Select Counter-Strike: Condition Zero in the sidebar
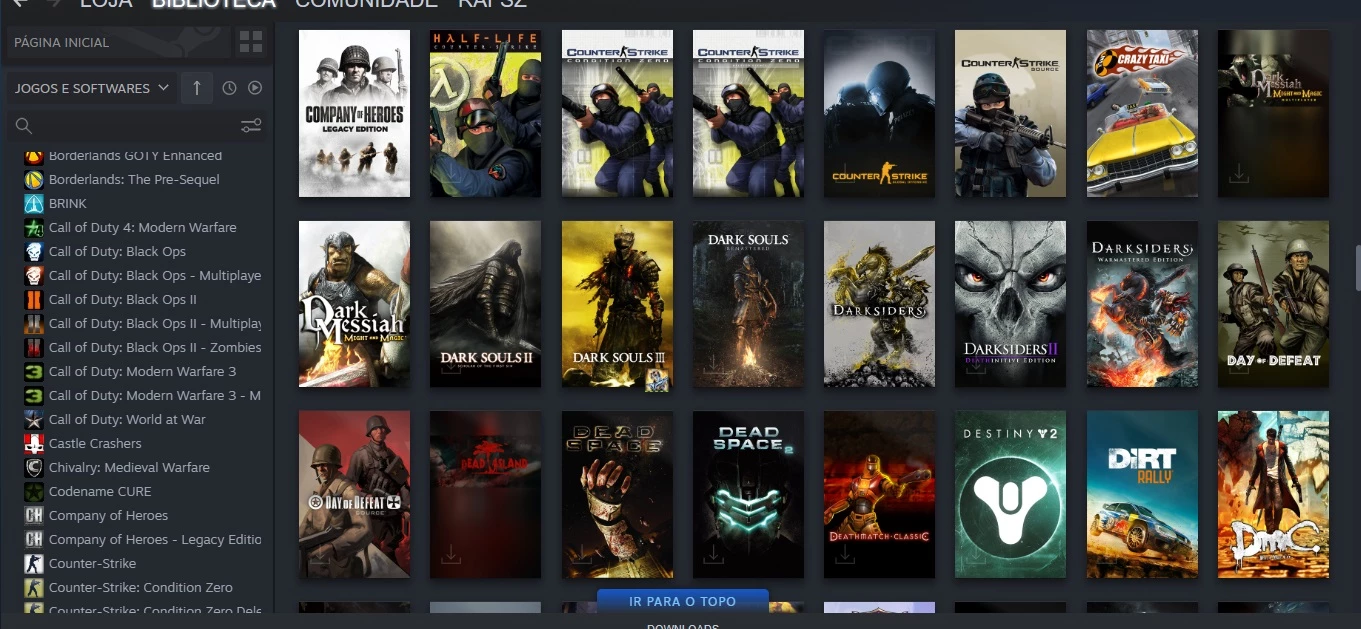The width and height of the screenshot is (1361, 629). (141, 588)
